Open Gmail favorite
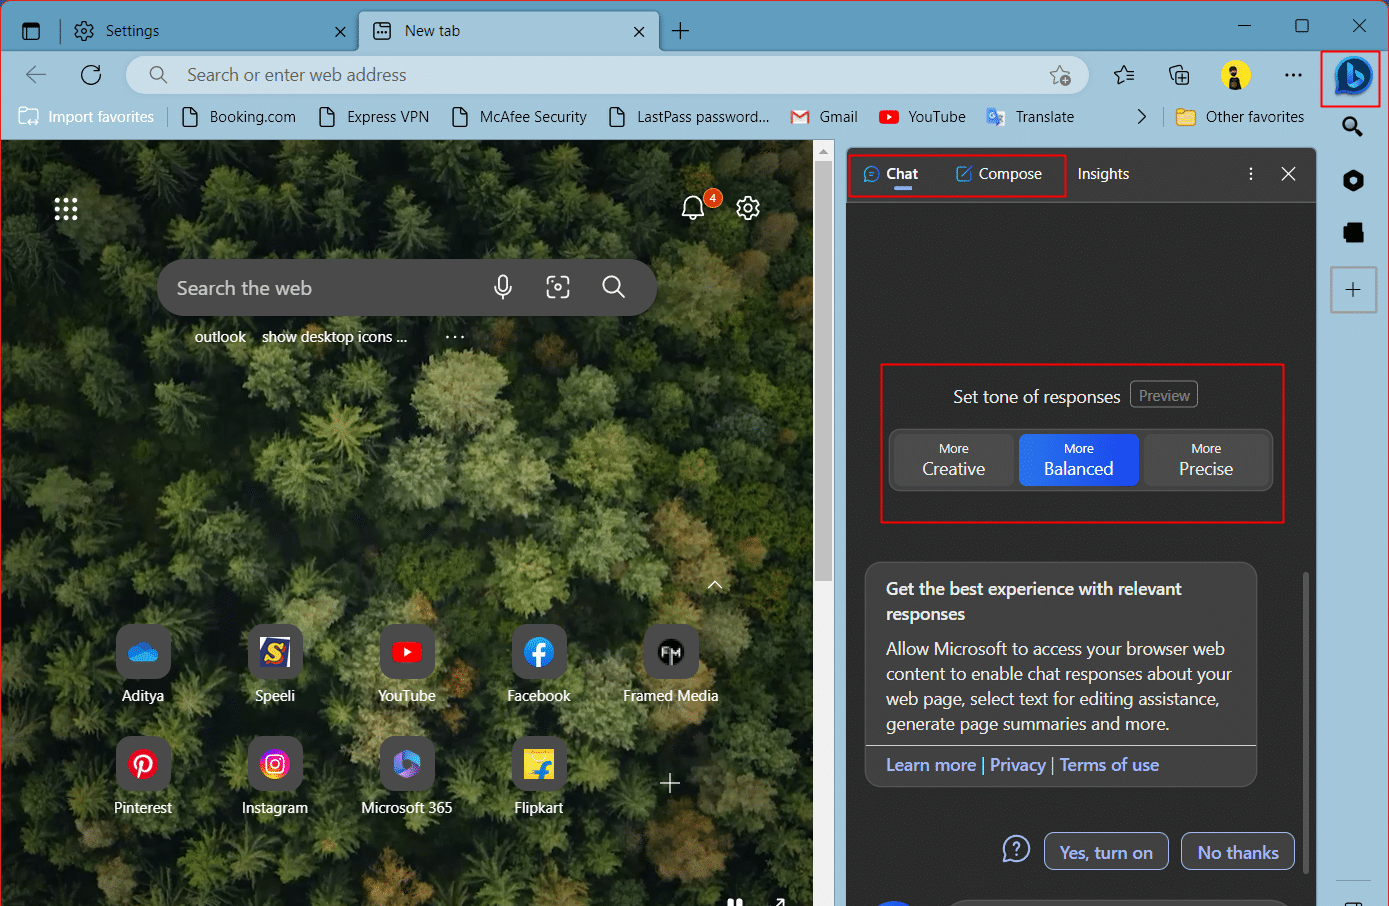 [x=825, y=117]
